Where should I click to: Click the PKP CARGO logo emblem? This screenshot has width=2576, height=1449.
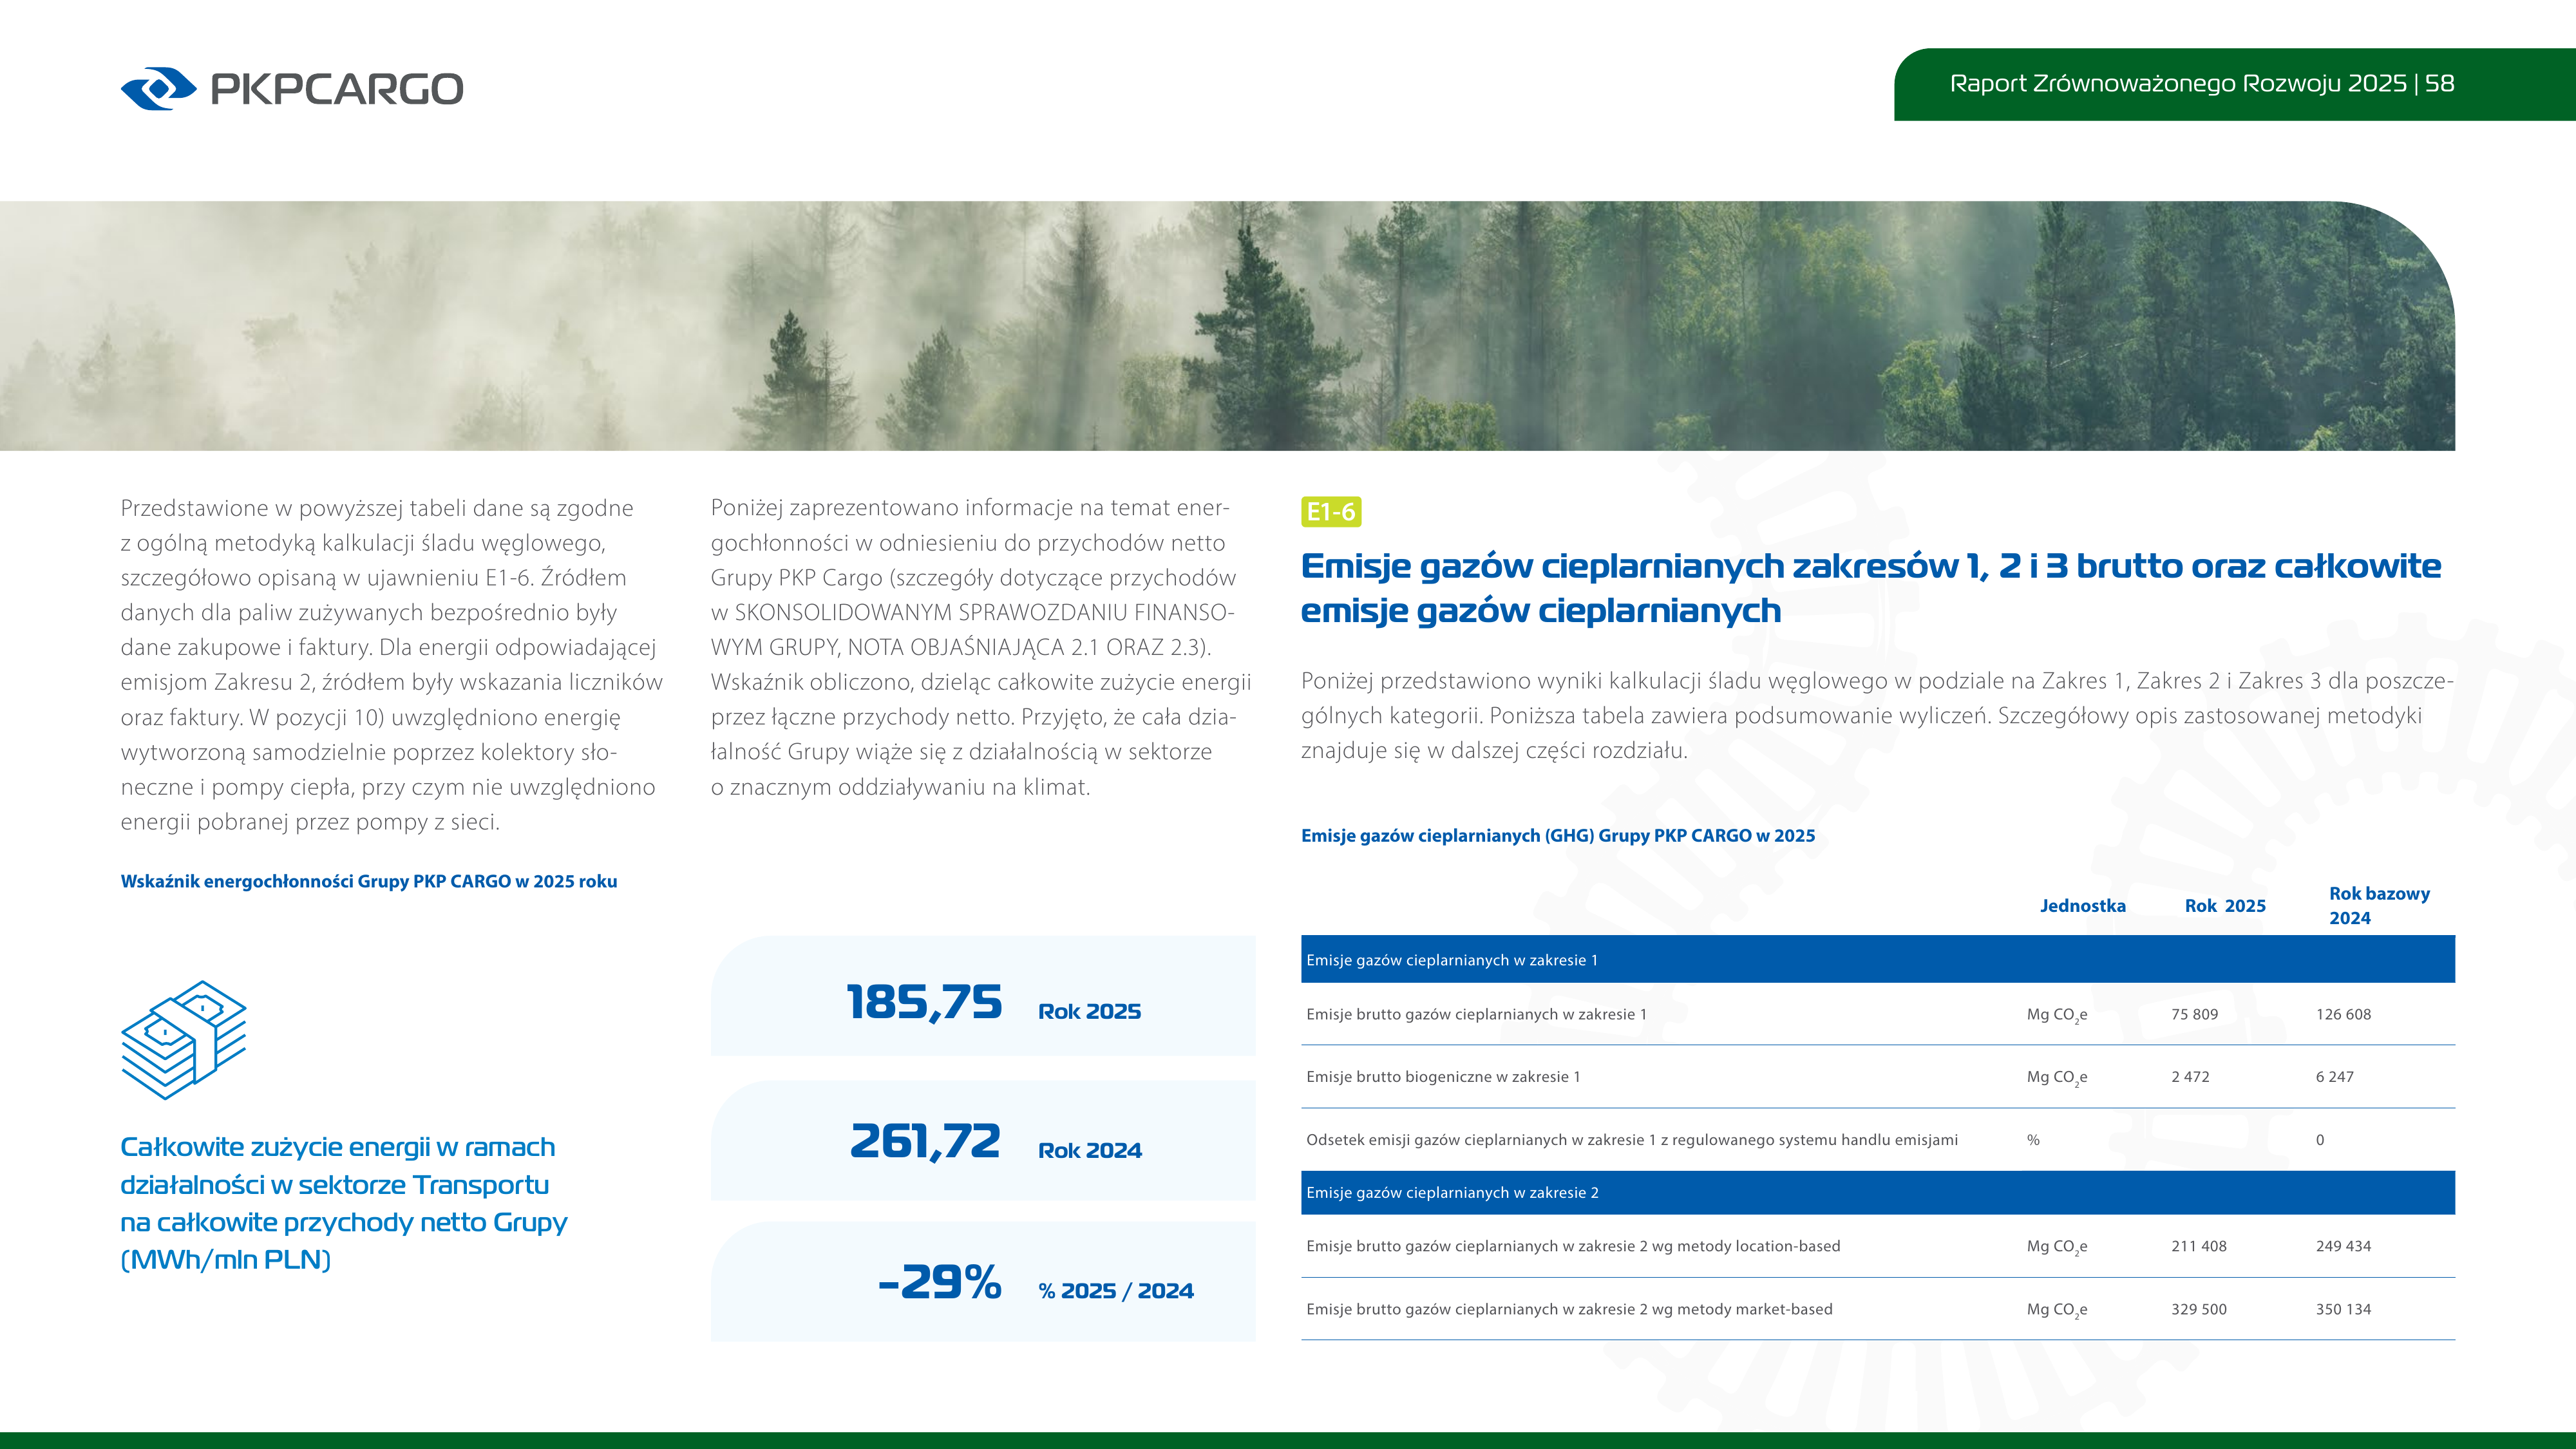tap(158, 89)
